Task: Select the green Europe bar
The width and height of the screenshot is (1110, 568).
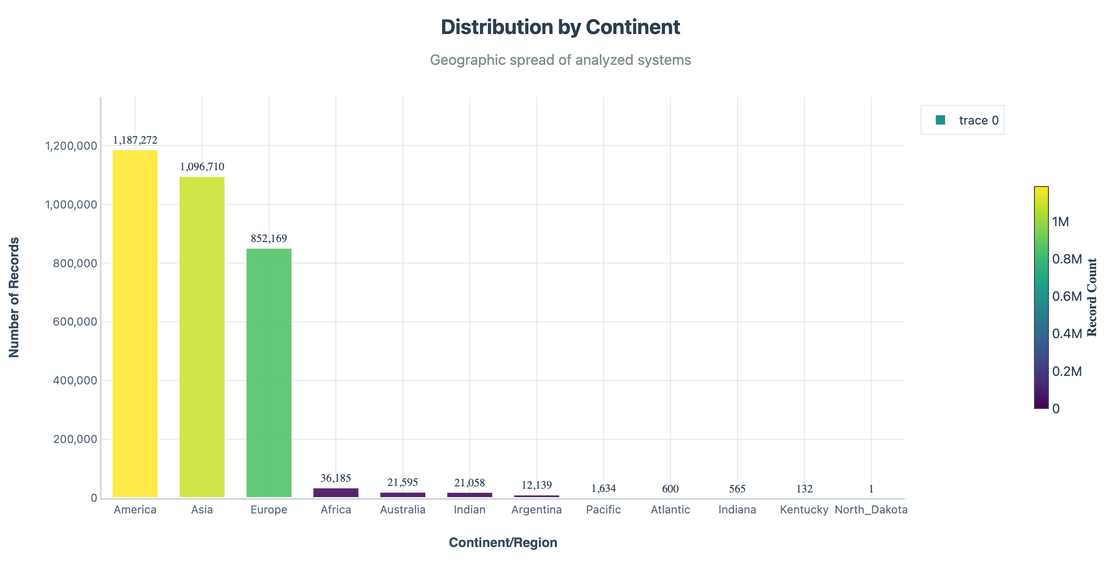Action: [x=269, y=373]
